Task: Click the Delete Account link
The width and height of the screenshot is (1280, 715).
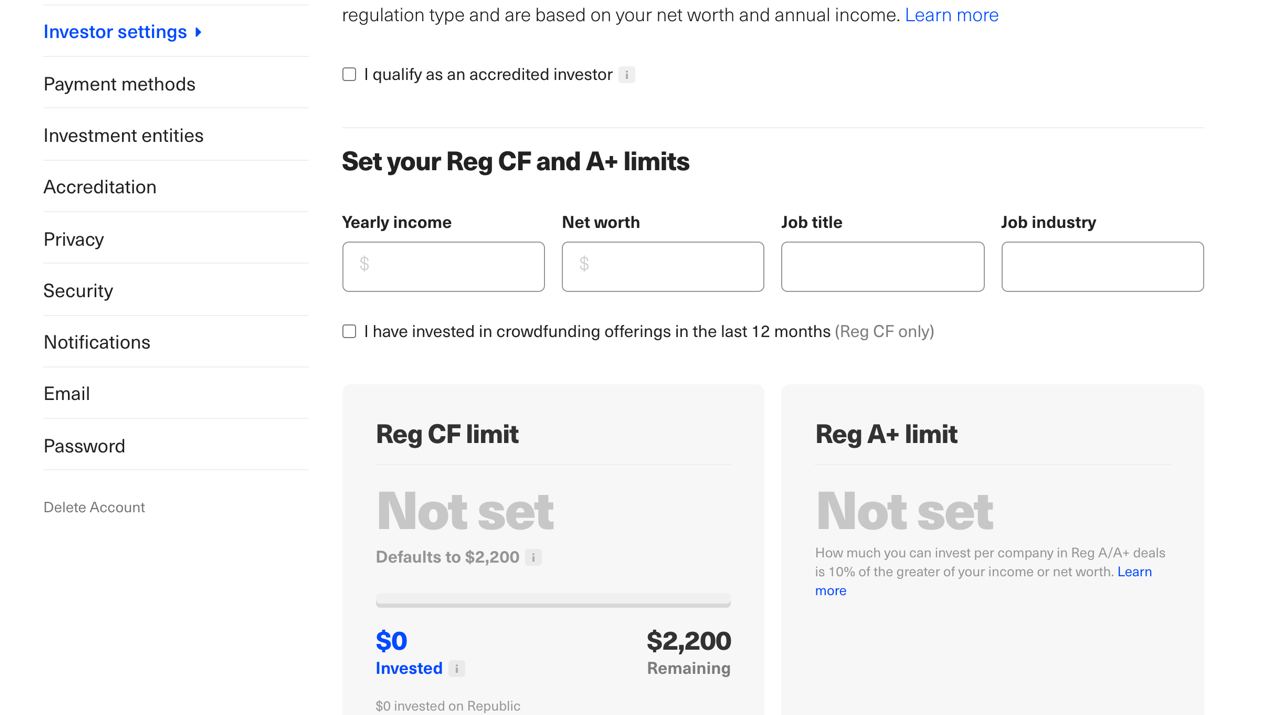Action: [94, 507]
